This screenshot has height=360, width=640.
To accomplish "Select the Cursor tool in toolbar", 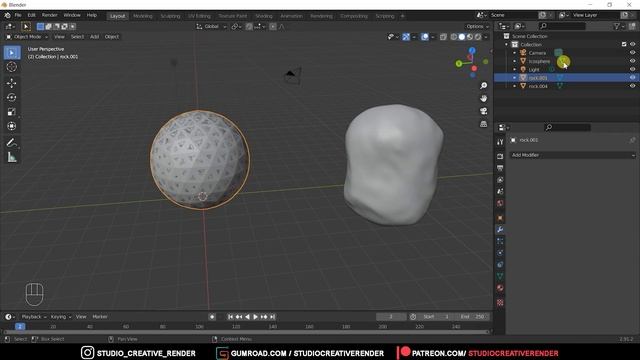I will point(11,67).
